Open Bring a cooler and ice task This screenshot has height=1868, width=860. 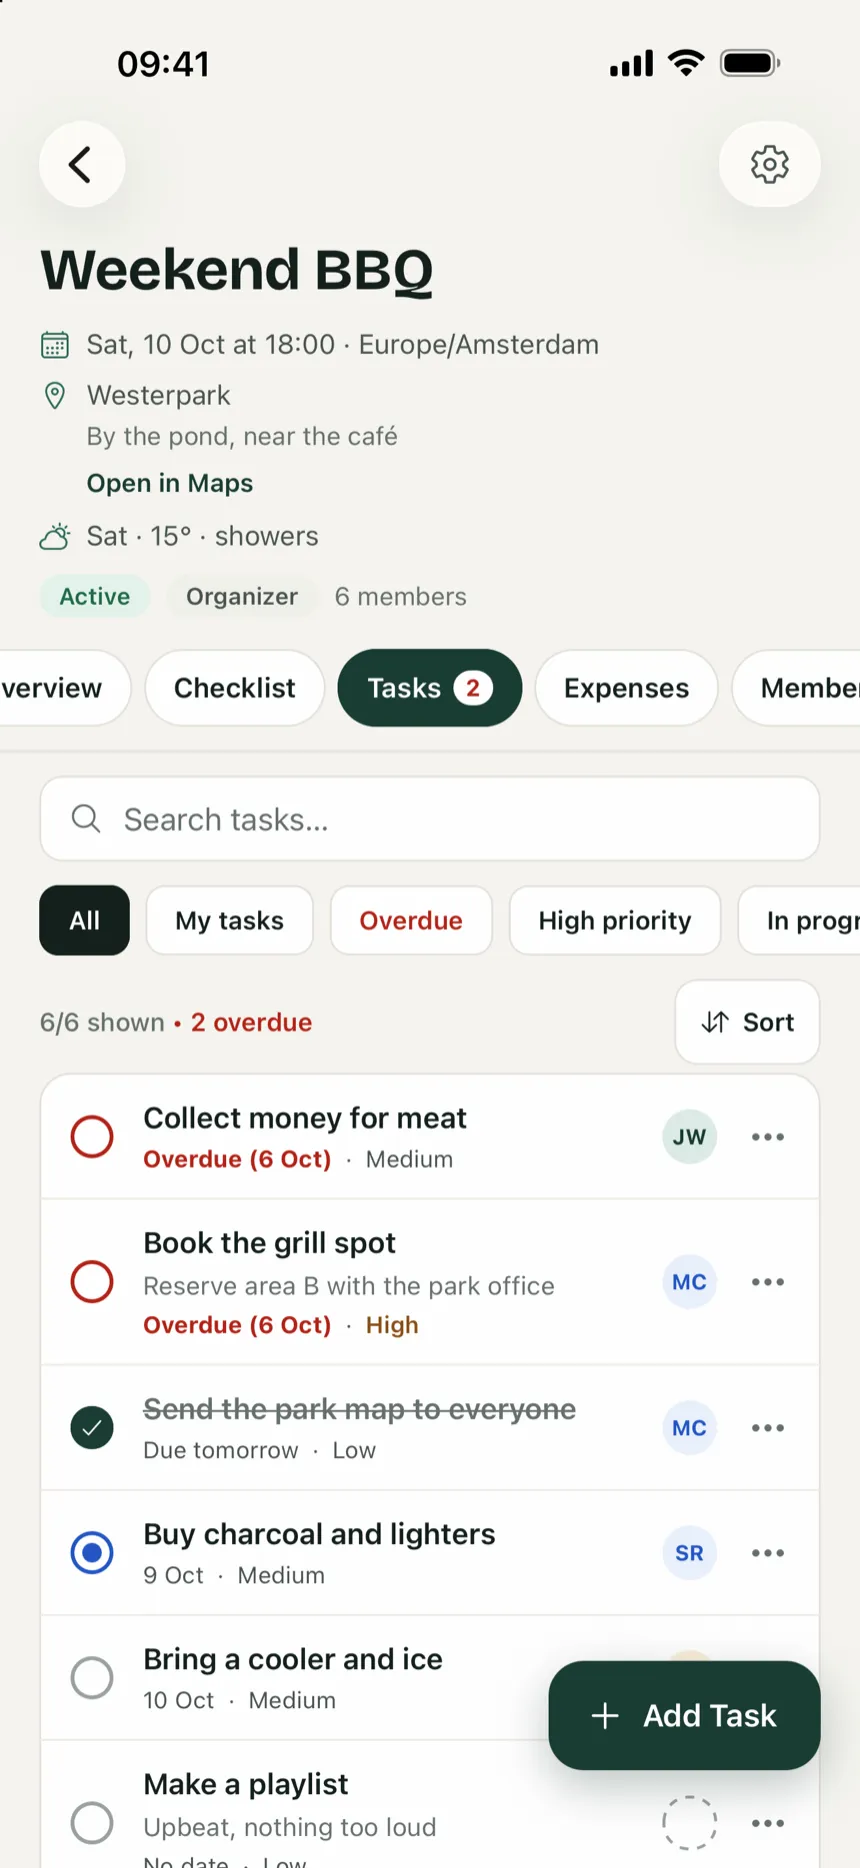coord(293,1659)
